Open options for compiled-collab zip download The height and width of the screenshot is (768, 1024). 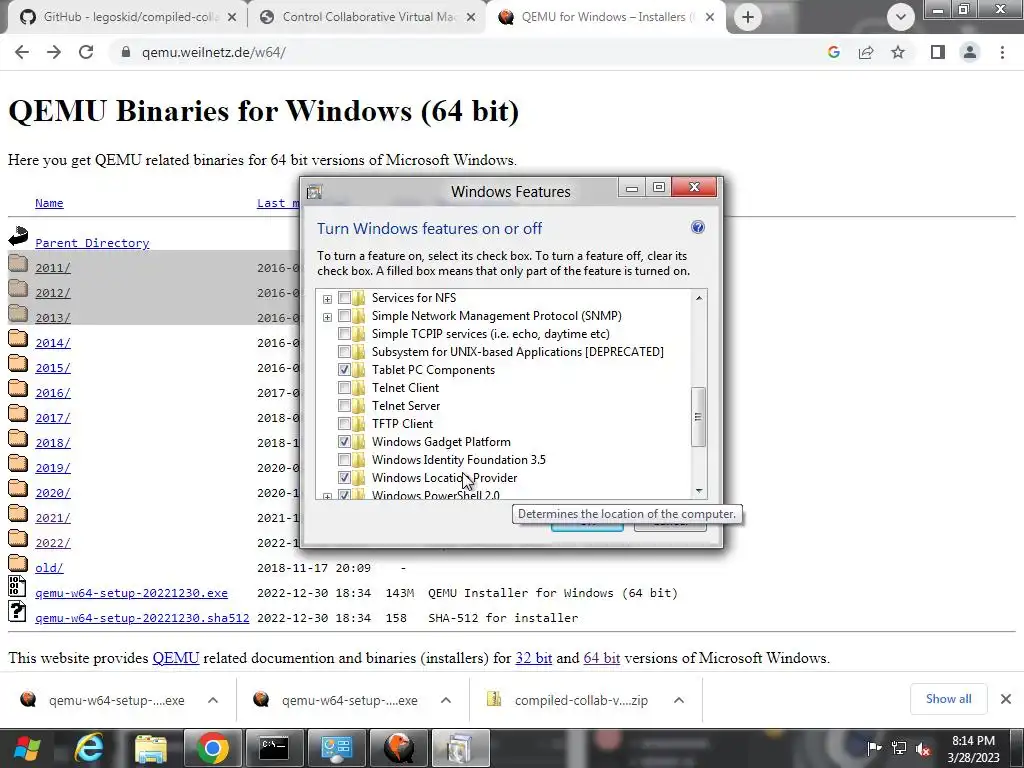[x=679, y=700]
